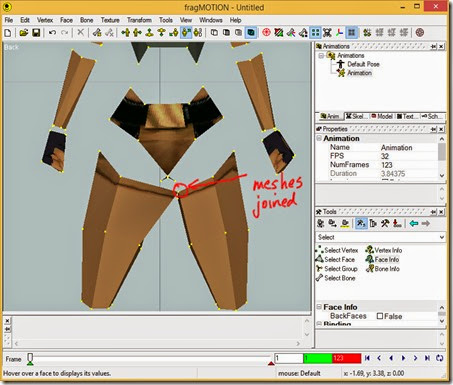Select the Select Face tool
The height and width of the screenshot is (385, 453).
(x=335, y=259)
